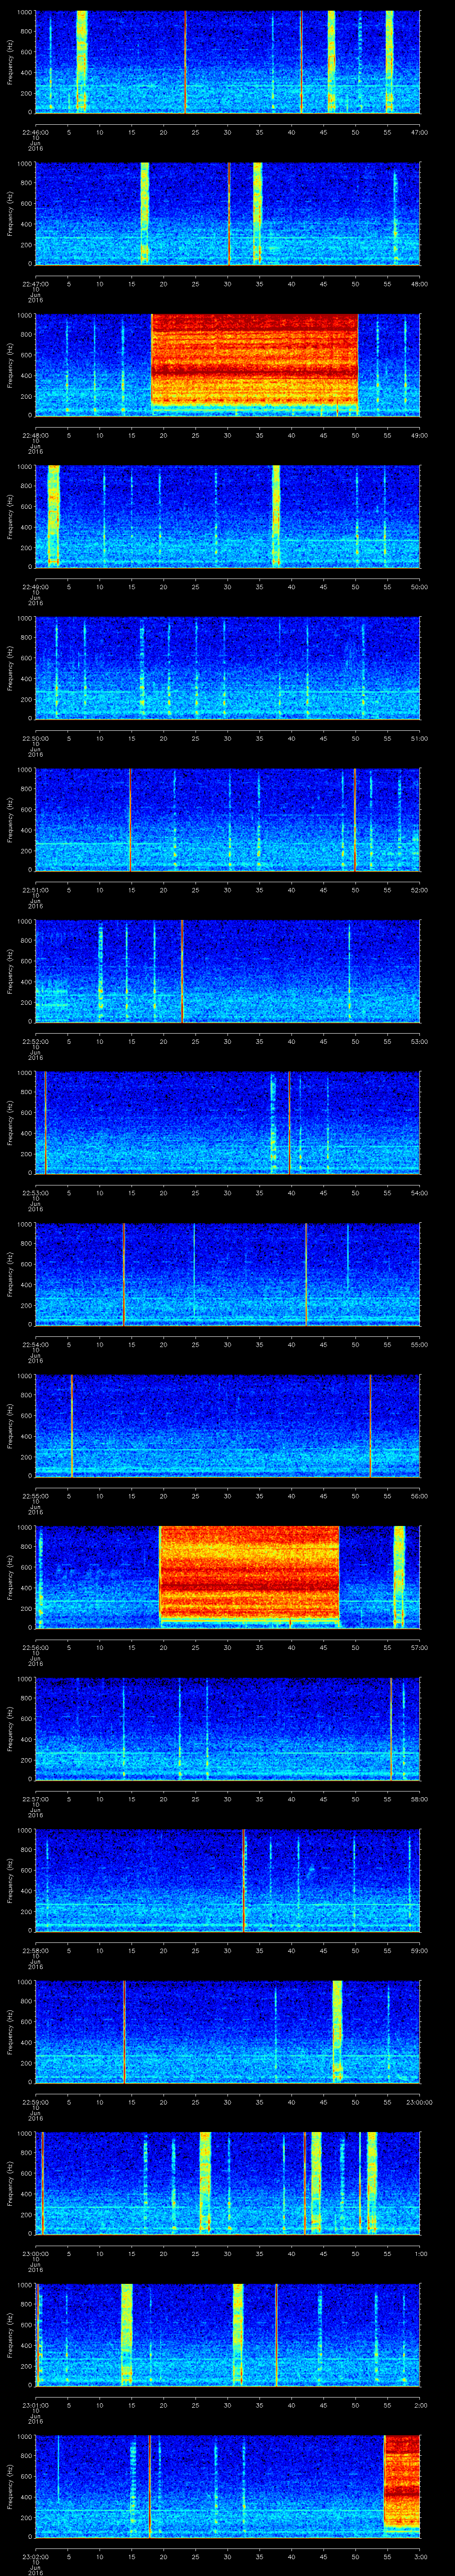Click the red vertical line near 23 s in the 22:52 panel

182,971
